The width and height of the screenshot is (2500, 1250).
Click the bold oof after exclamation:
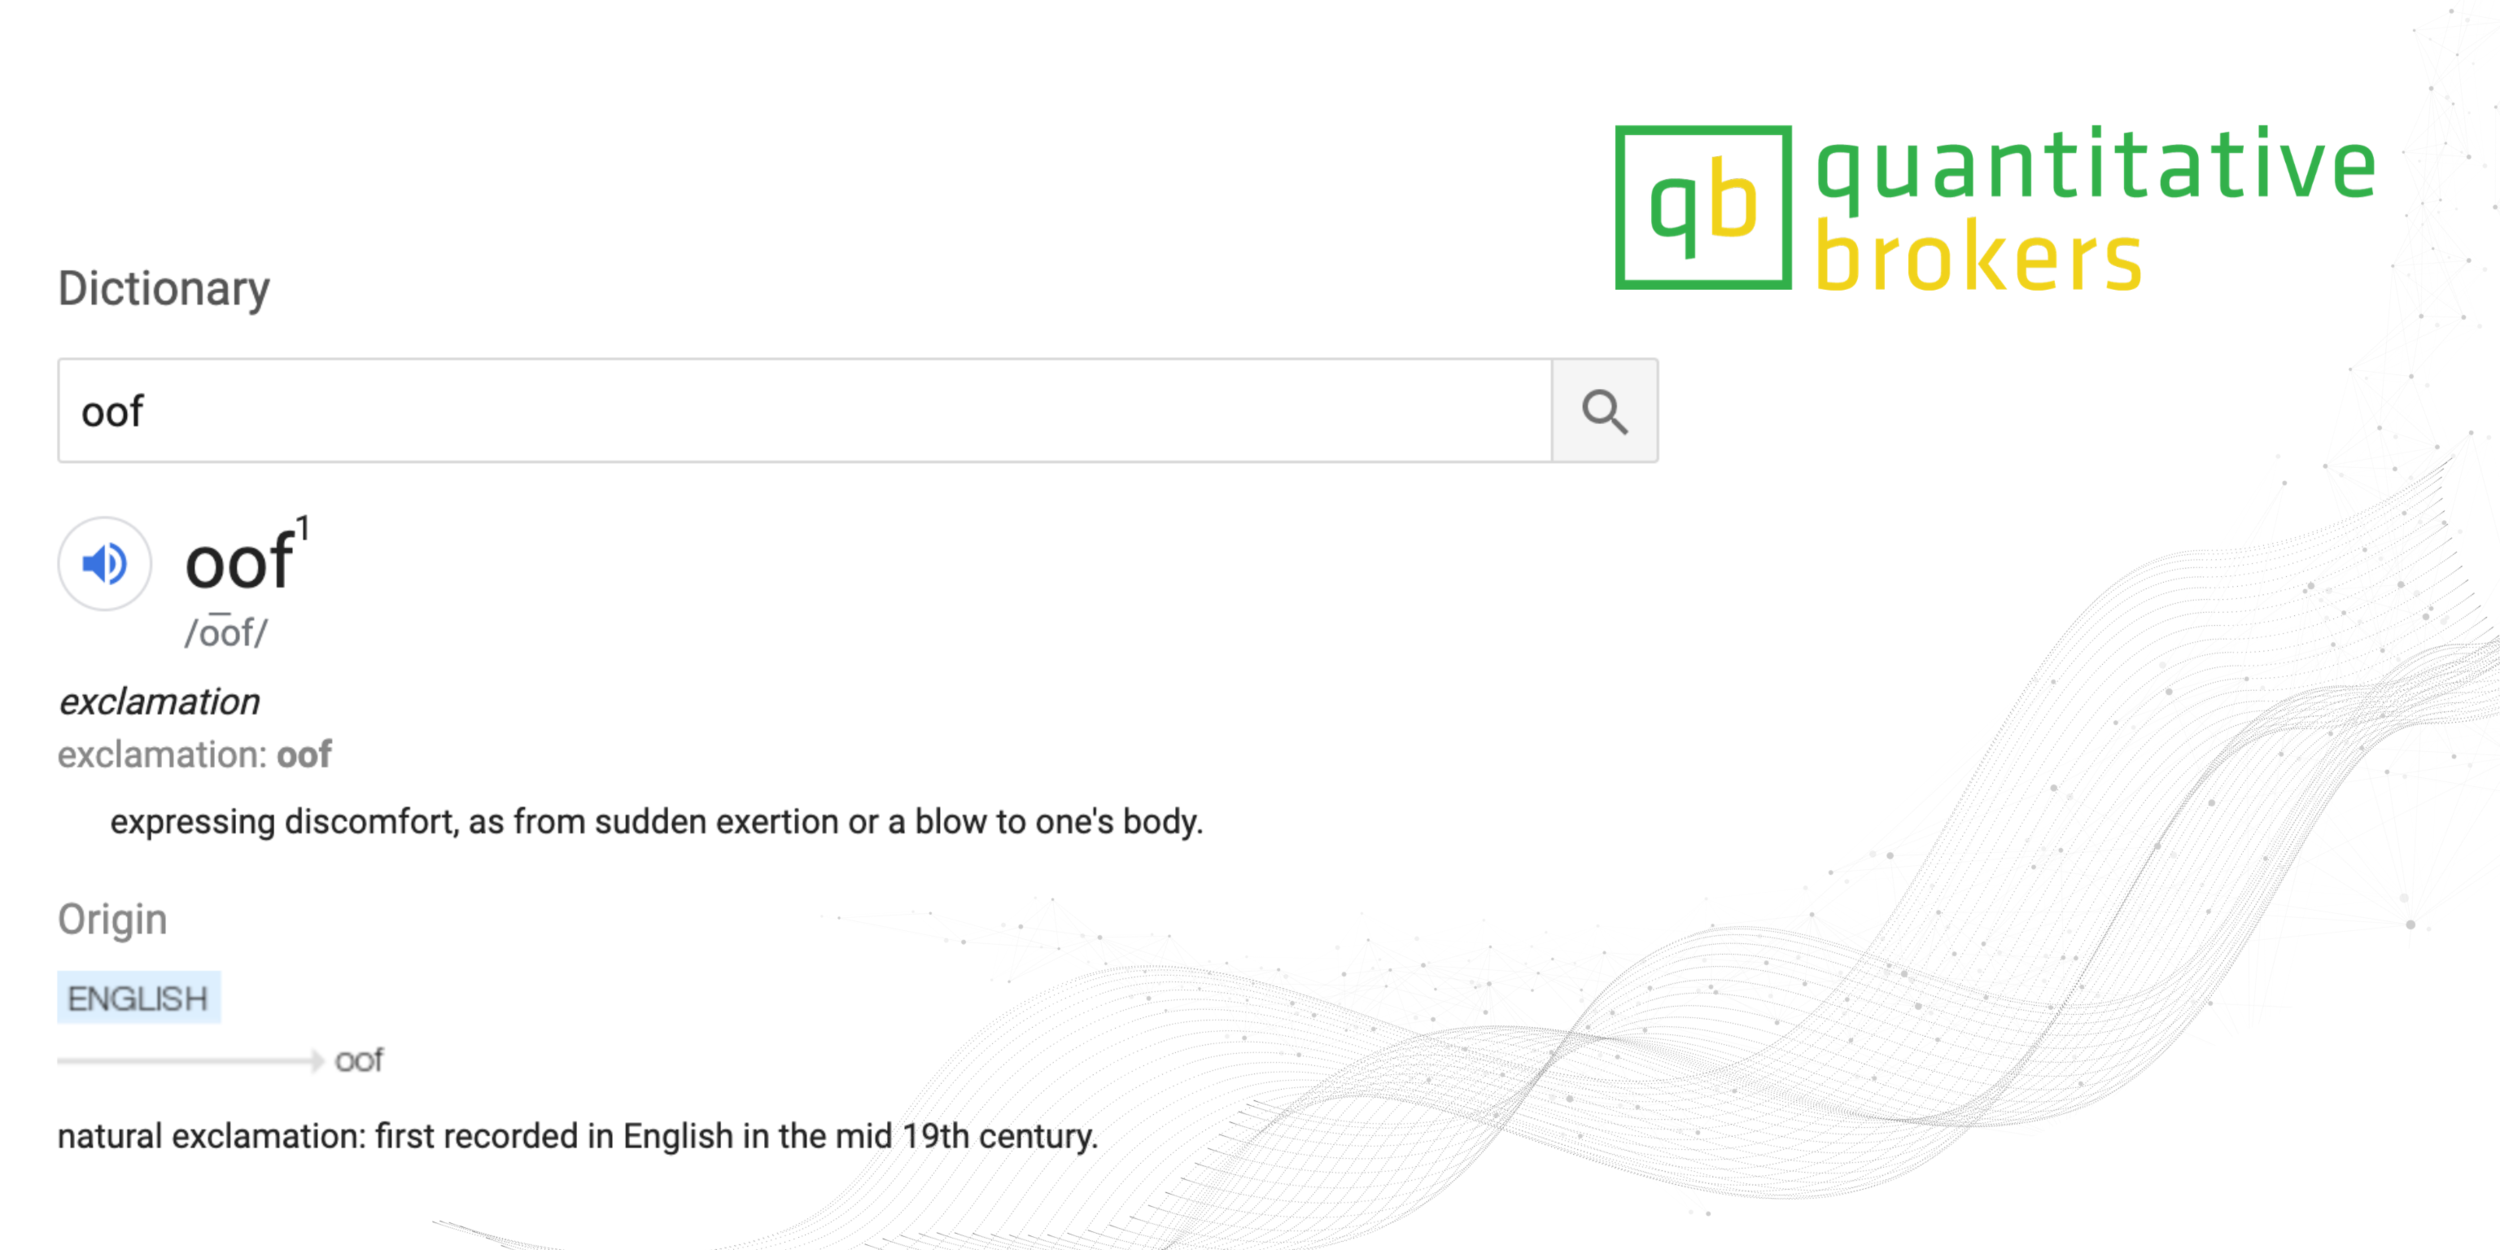tap(304, 755)
